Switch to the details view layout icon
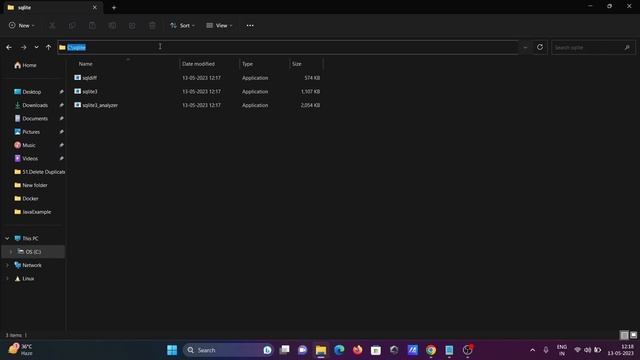Viewport: 640px width, 360px height. pyautogui.click(x=624, y=335)
